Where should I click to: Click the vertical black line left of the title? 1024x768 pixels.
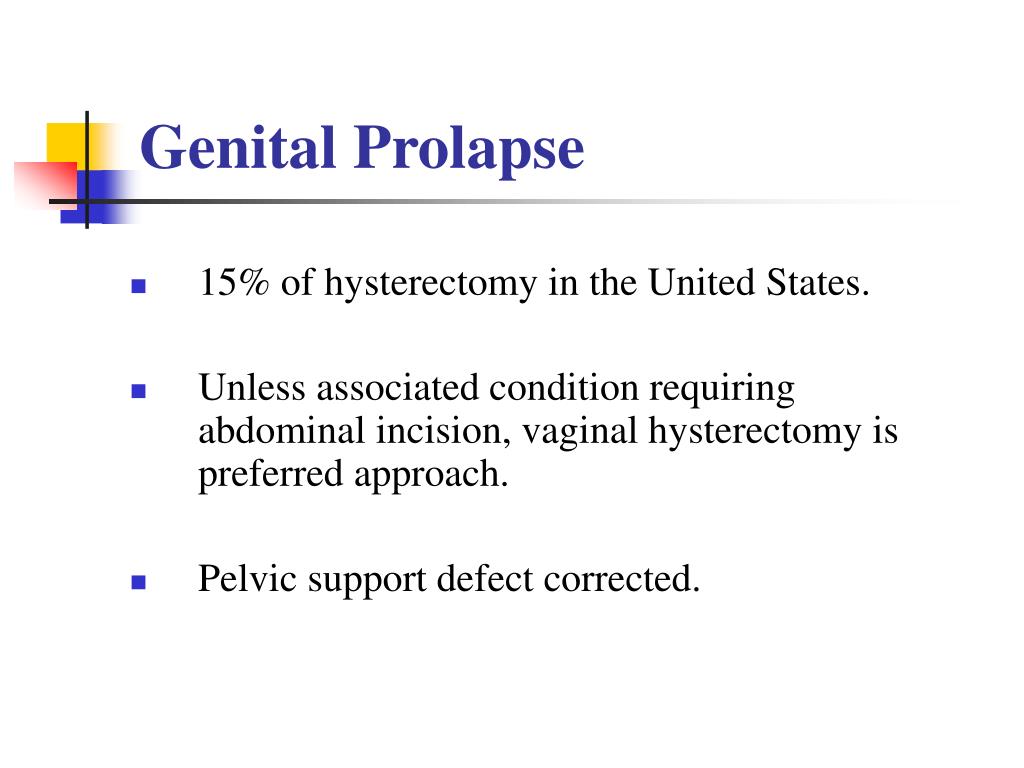coord(87,170)
